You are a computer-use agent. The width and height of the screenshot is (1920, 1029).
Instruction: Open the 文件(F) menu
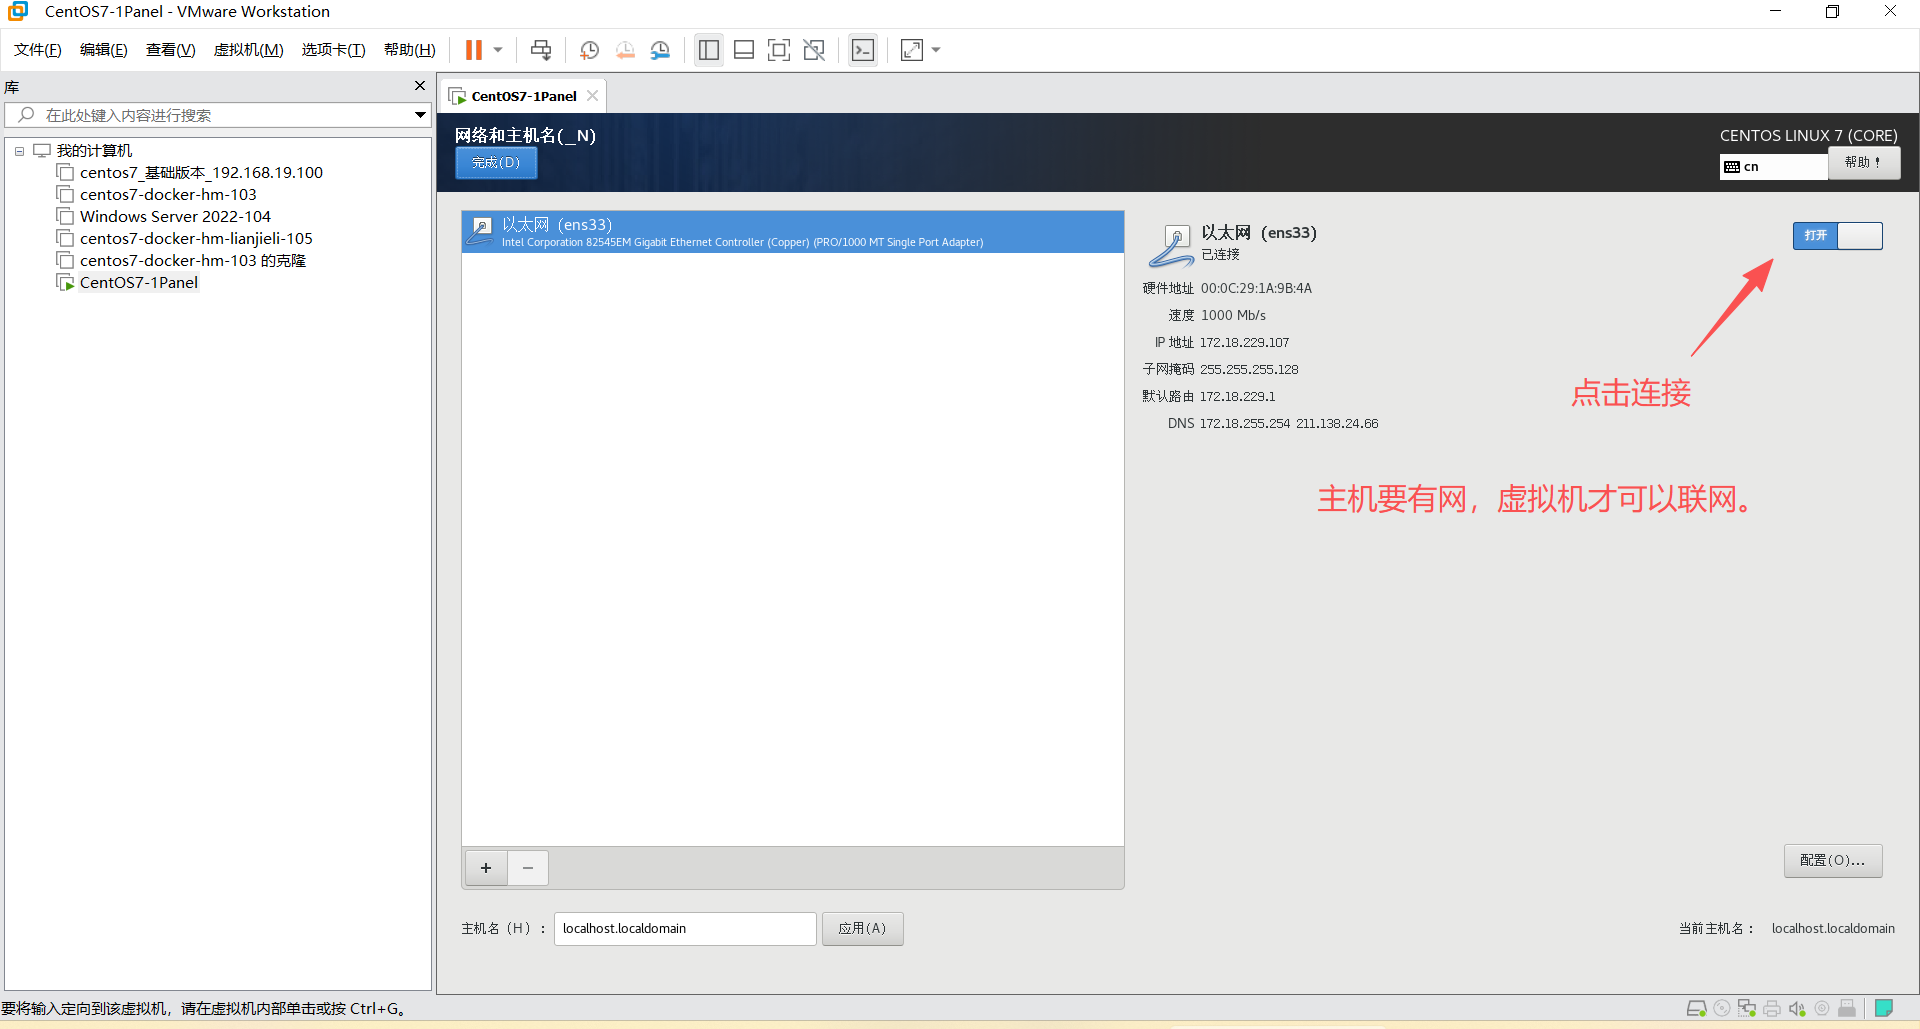(x=38, y=50)
